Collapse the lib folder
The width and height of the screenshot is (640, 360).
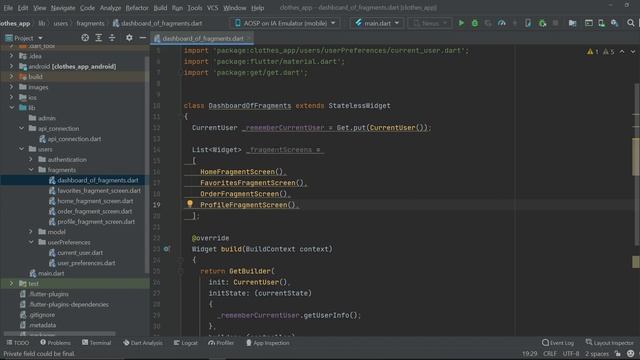click(x=11, y=108)
